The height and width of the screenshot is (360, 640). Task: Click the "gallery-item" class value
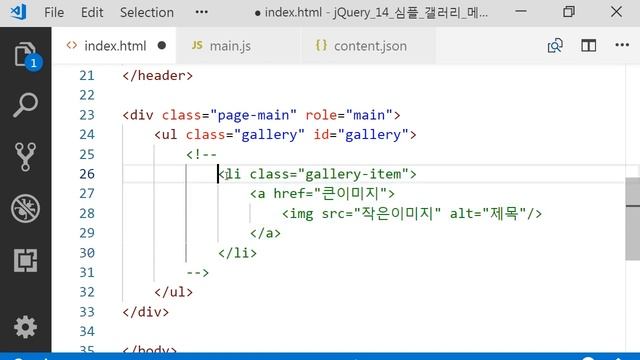point(353,174)
